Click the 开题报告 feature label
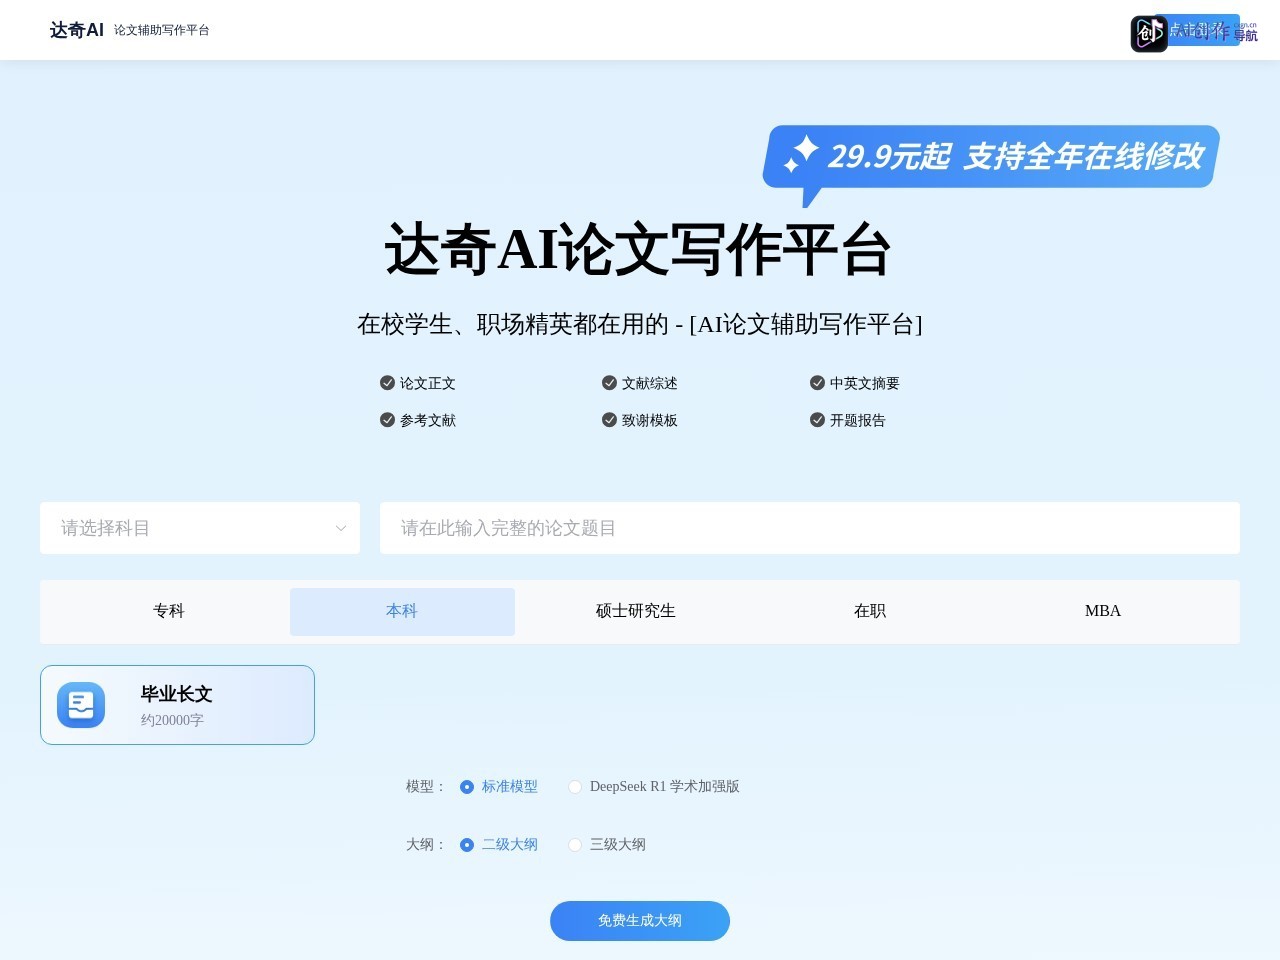 click(858, 421)
